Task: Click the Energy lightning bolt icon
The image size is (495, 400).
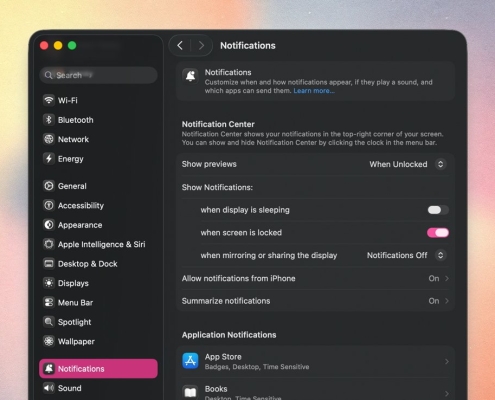Action: coord(49,159)
